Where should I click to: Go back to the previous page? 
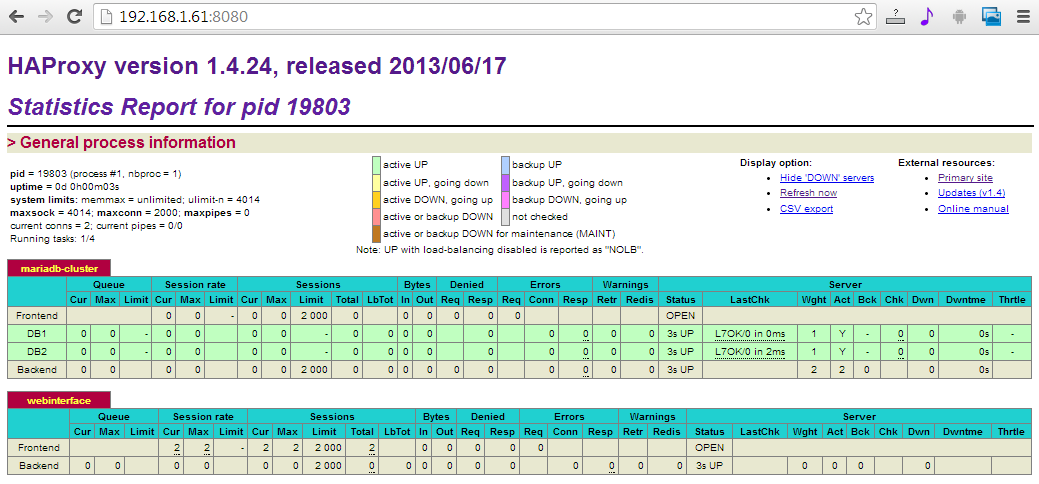pos(16,17)
